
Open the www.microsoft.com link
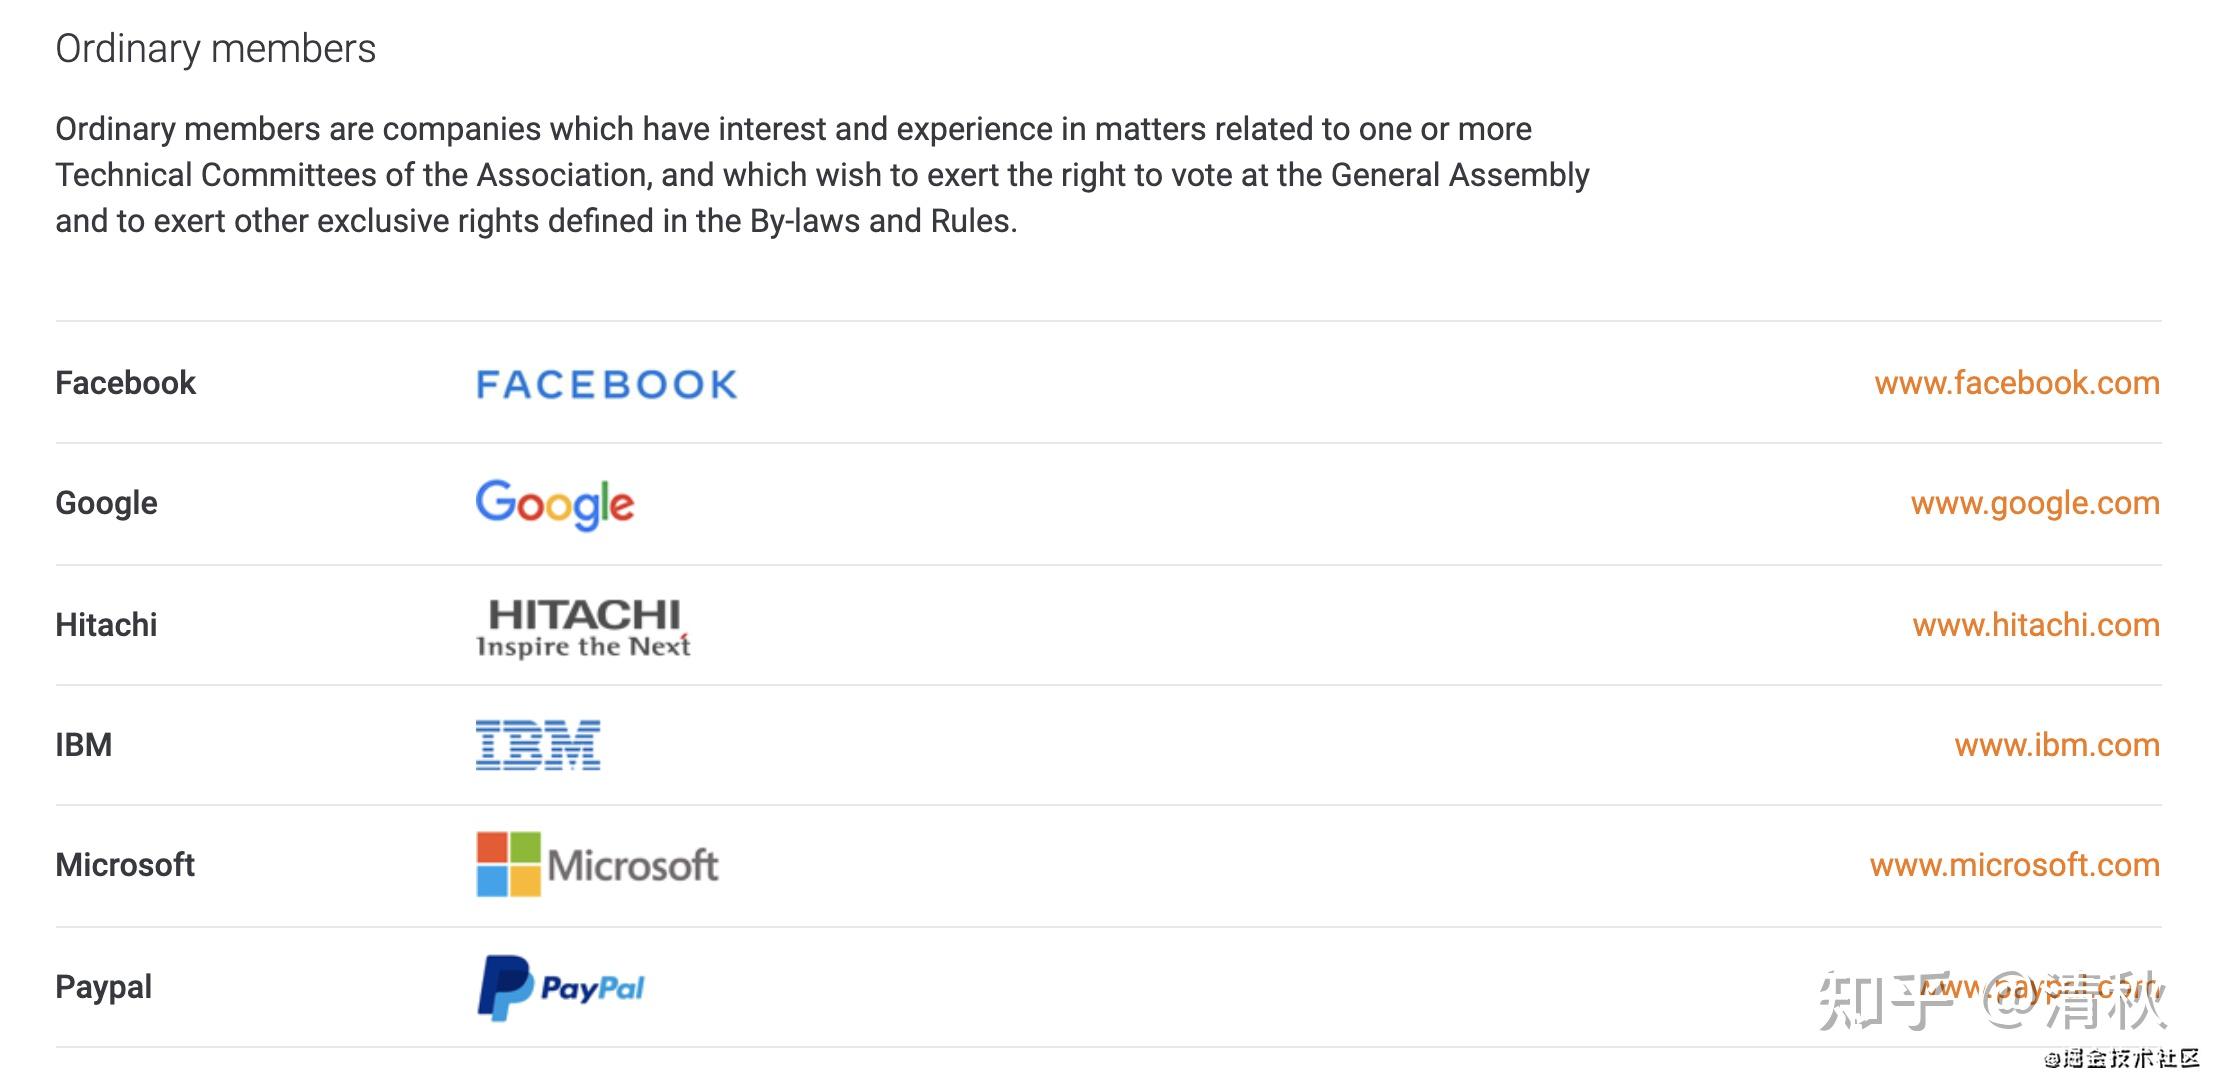tap(2014, 865)
